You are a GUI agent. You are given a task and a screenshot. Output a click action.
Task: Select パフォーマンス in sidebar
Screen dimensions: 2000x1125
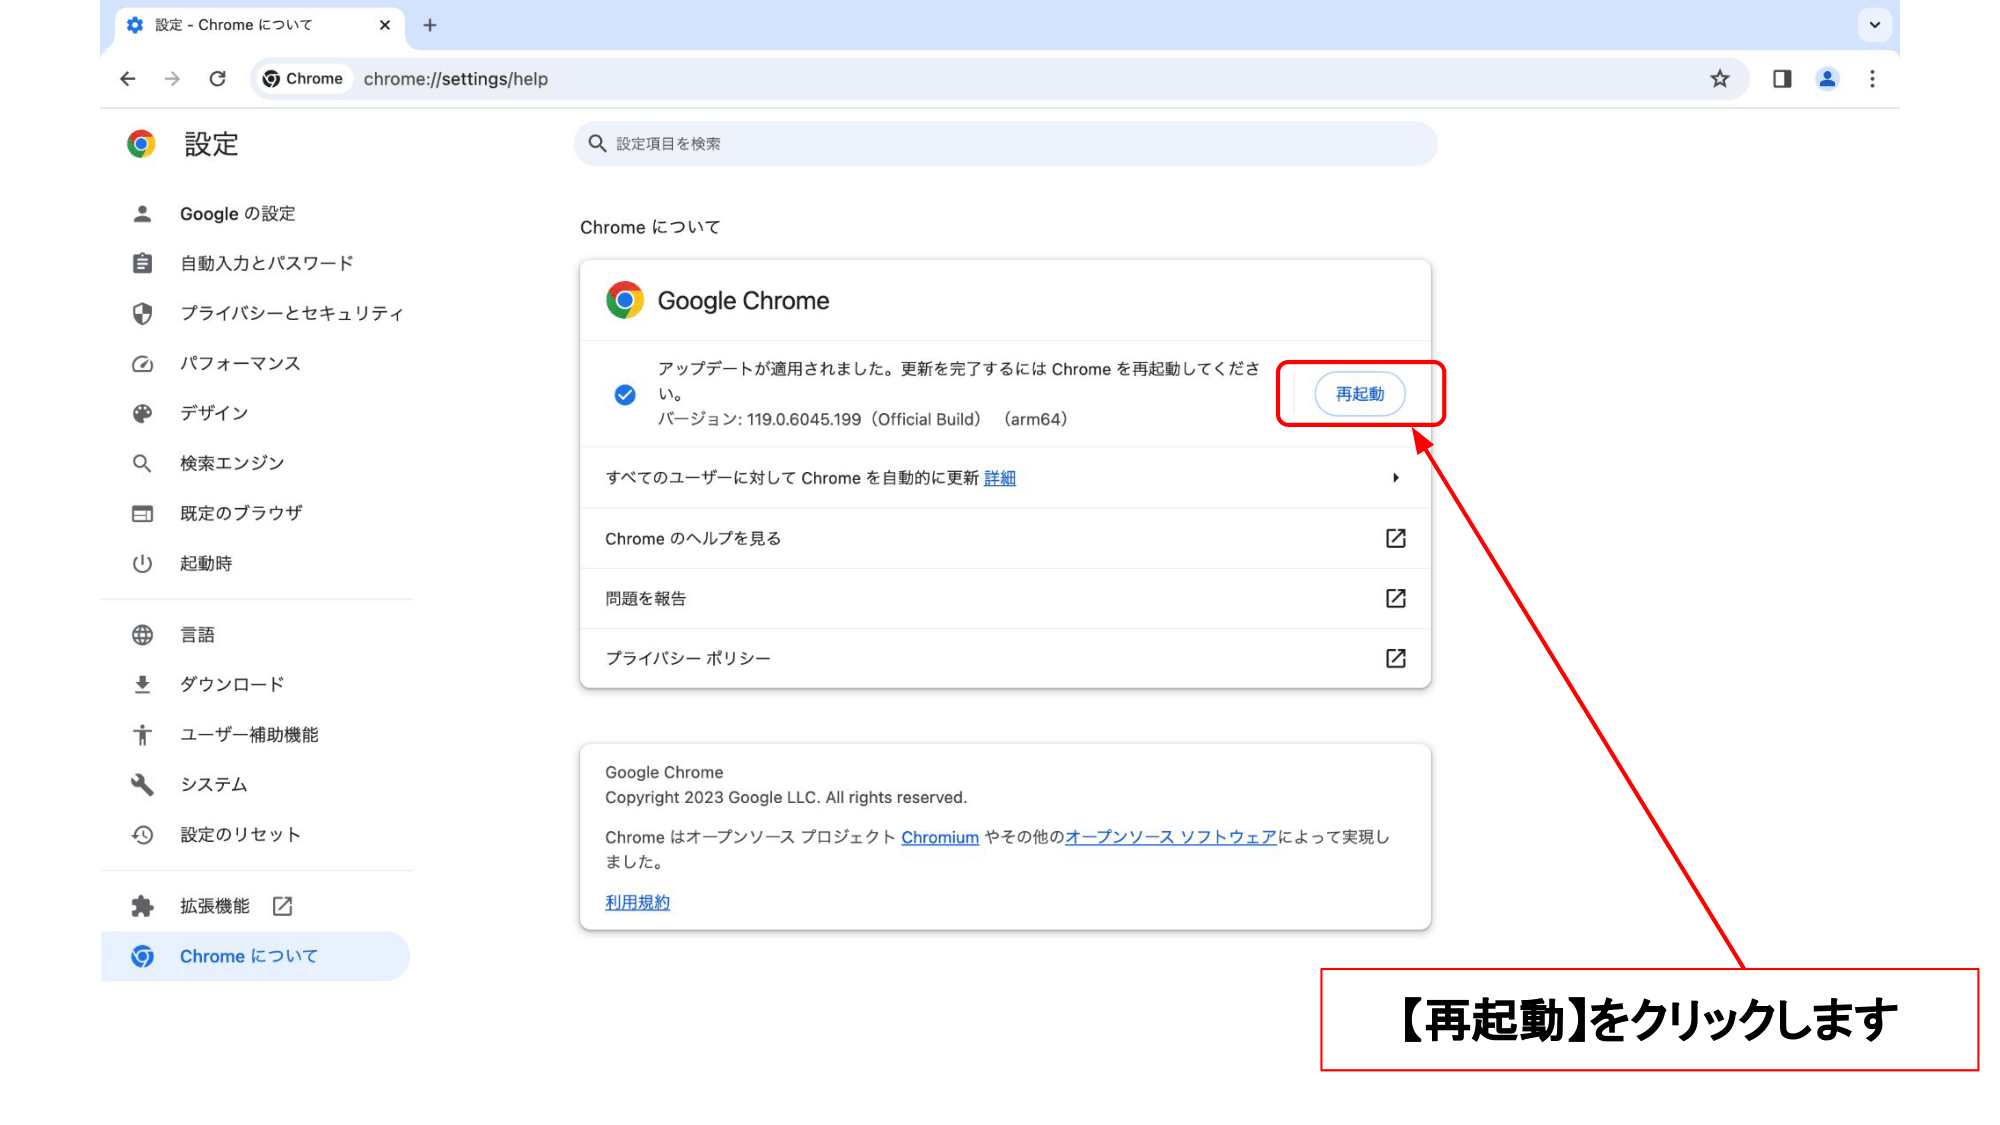[x=240, y=363]
